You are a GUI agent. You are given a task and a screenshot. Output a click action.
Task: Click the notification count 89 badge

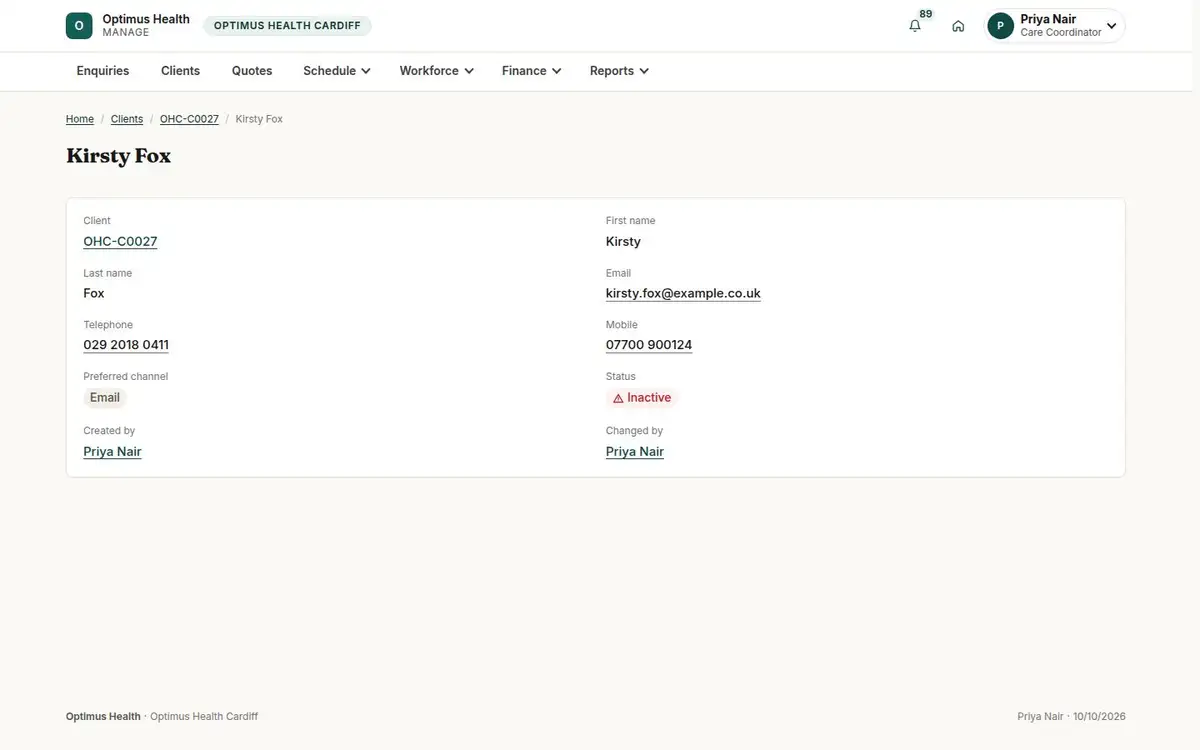point(926,14)
